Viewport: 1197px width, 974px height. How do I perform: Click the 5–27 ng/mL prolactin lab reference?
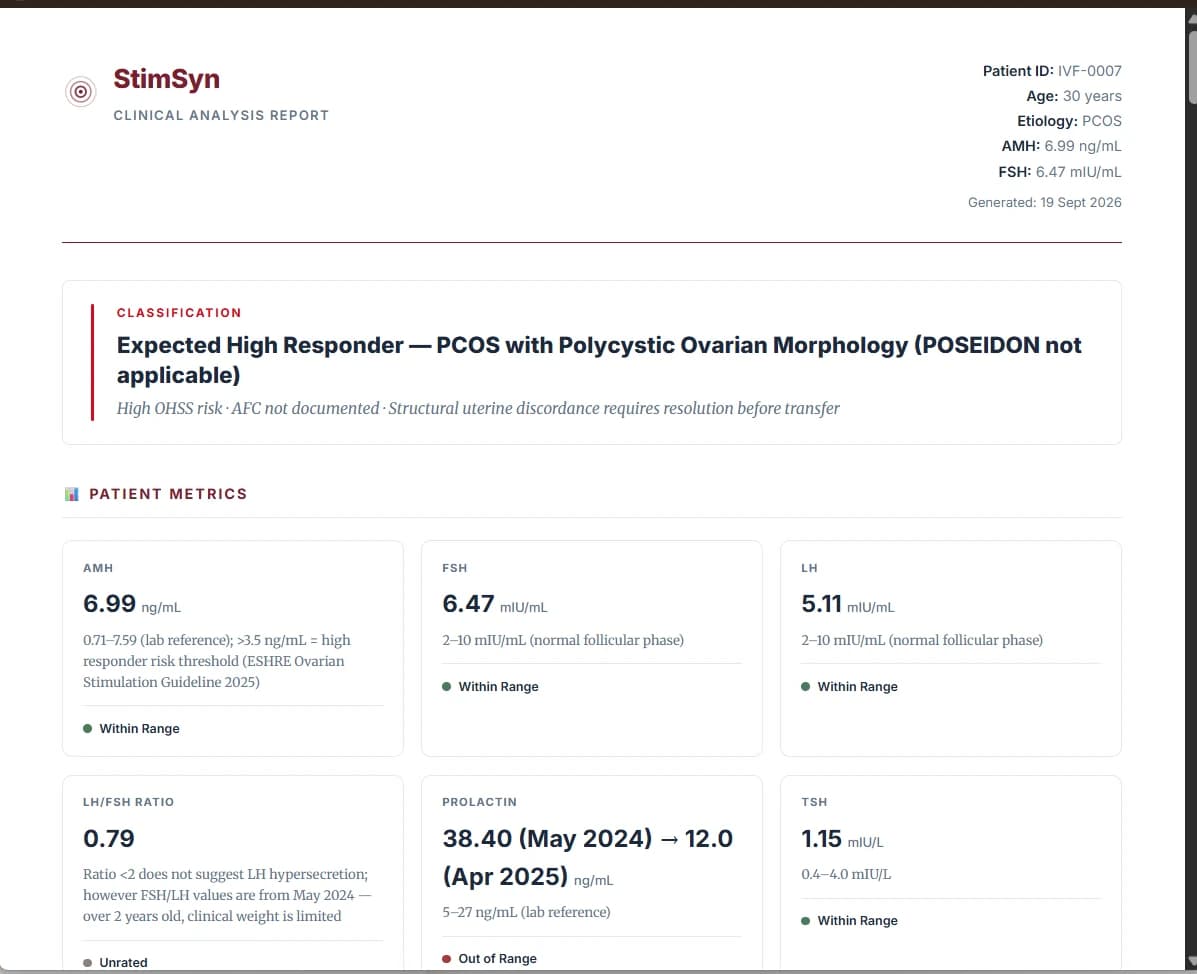pyautogui.click(x=526, y=912)
